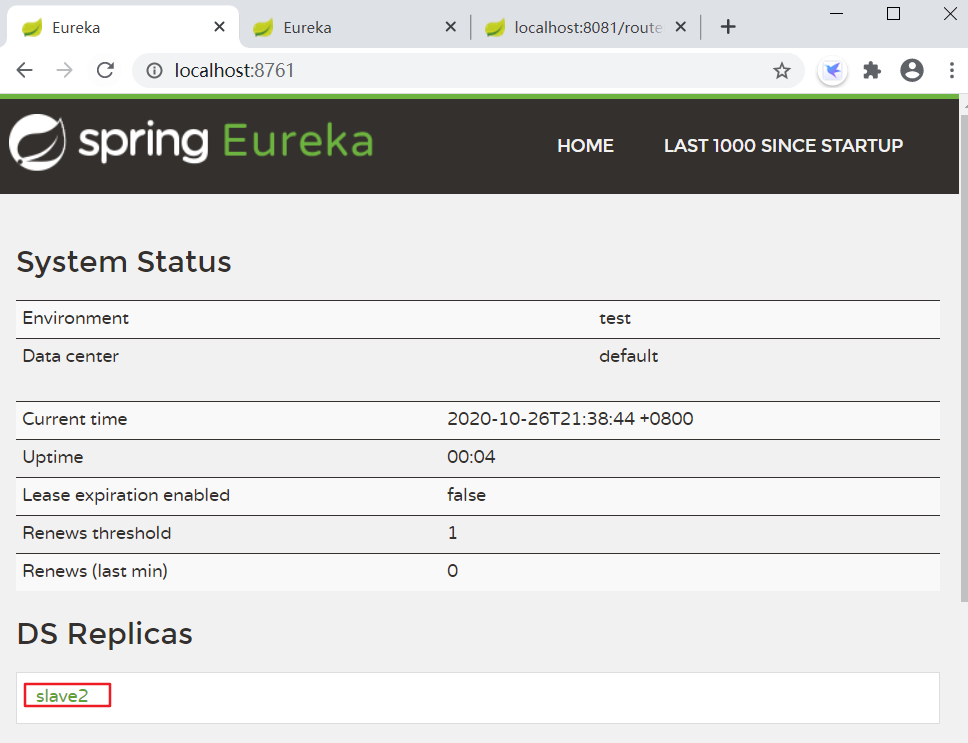
Task: Close the localhost:8081/route tab
Action: click(680, 27)
